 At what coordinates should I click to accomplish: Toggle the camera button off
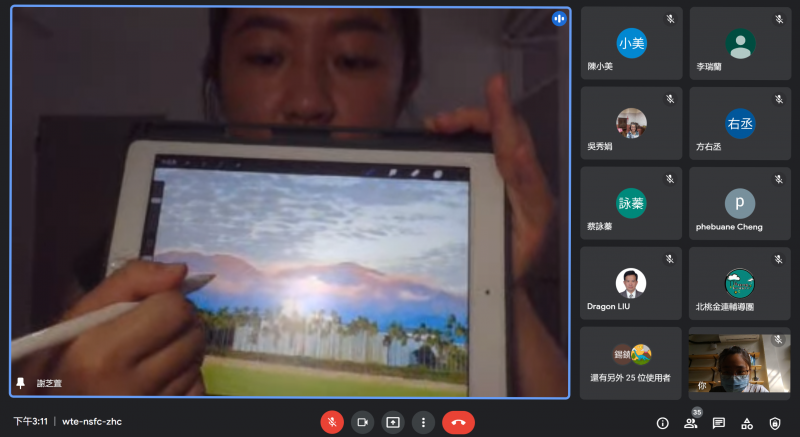pyautogui.click(x=362, y=422)
